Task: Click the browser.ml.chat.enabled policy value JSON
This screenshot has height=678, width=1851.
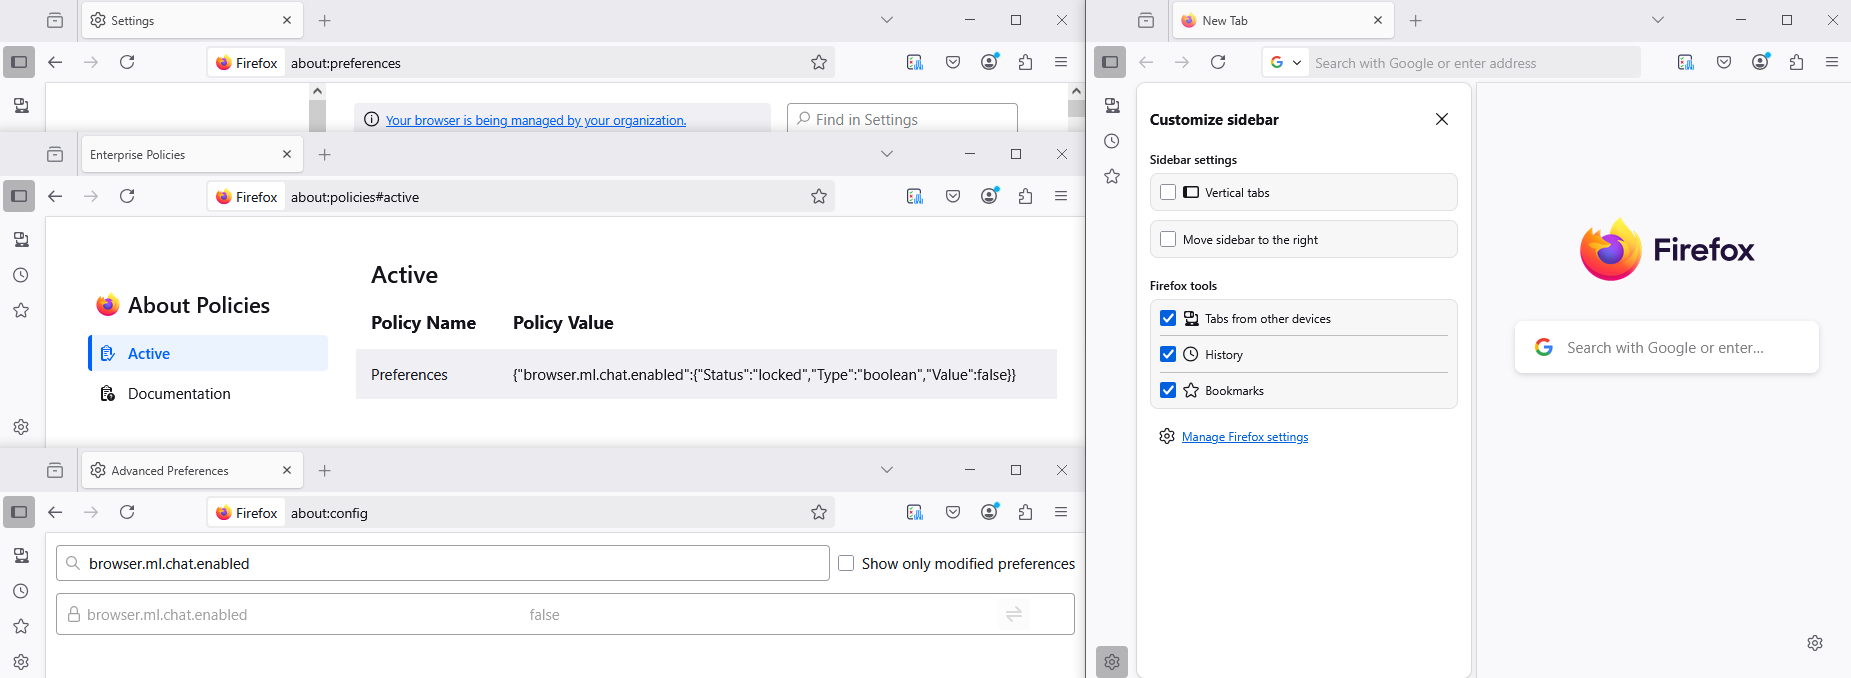Action: (764, 374)
